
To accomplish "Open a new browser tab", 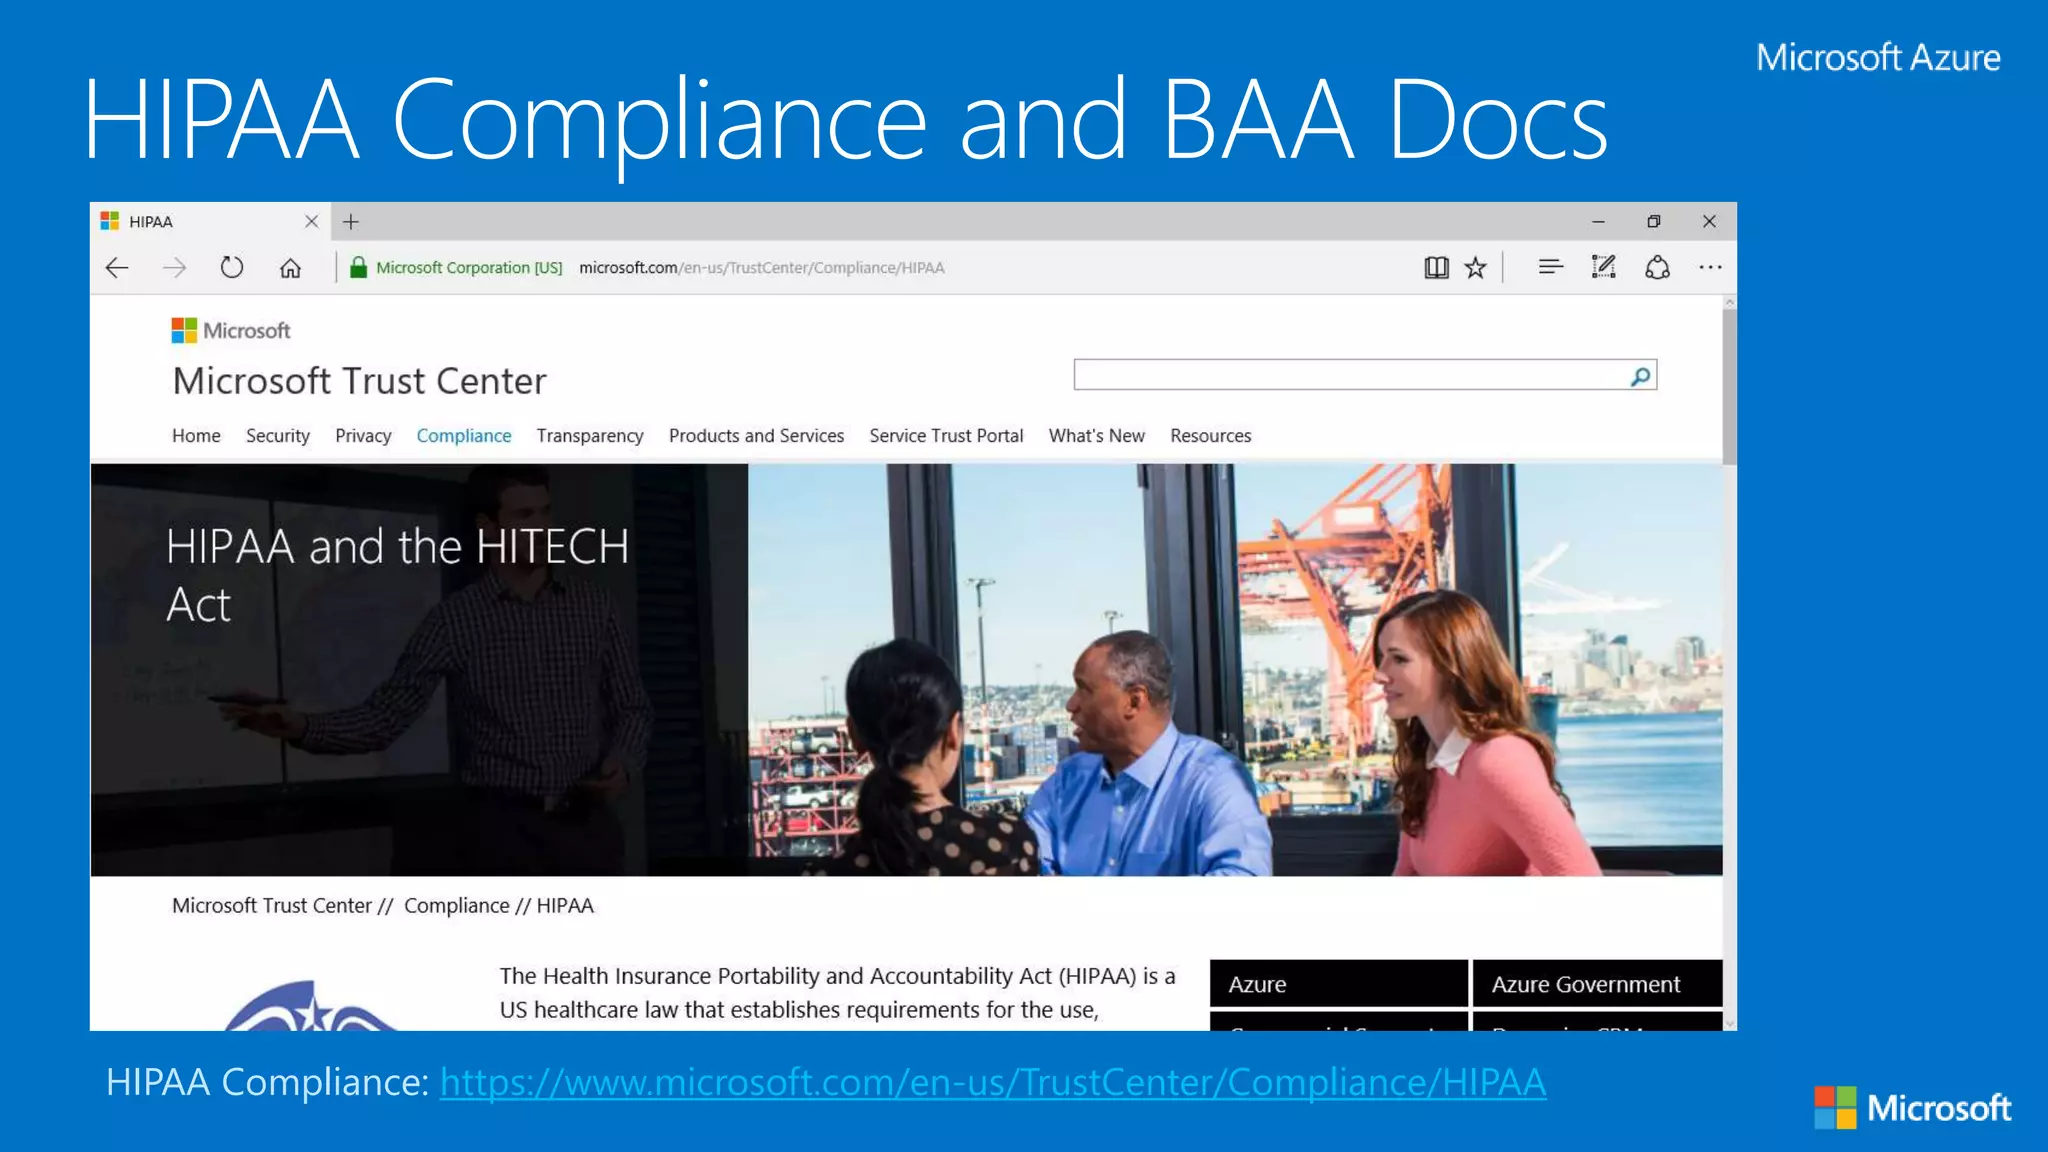I will pyautogui.click(x=351, y=222).
